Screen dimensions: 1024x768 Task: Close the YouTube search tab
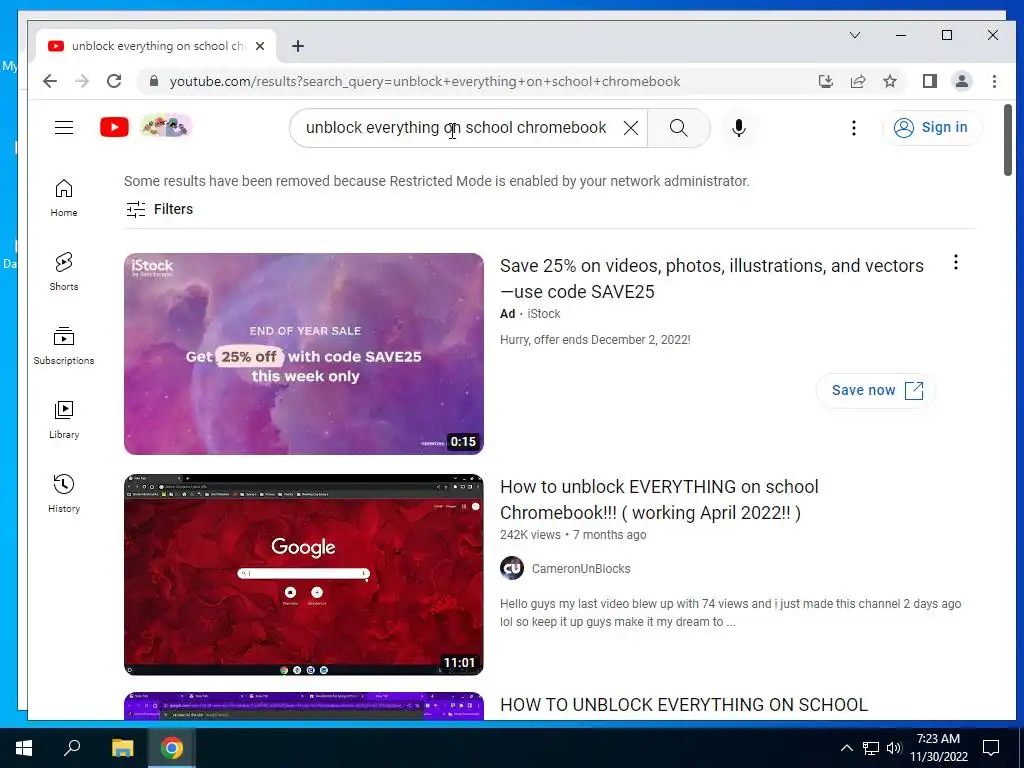[x=260, y=46]
